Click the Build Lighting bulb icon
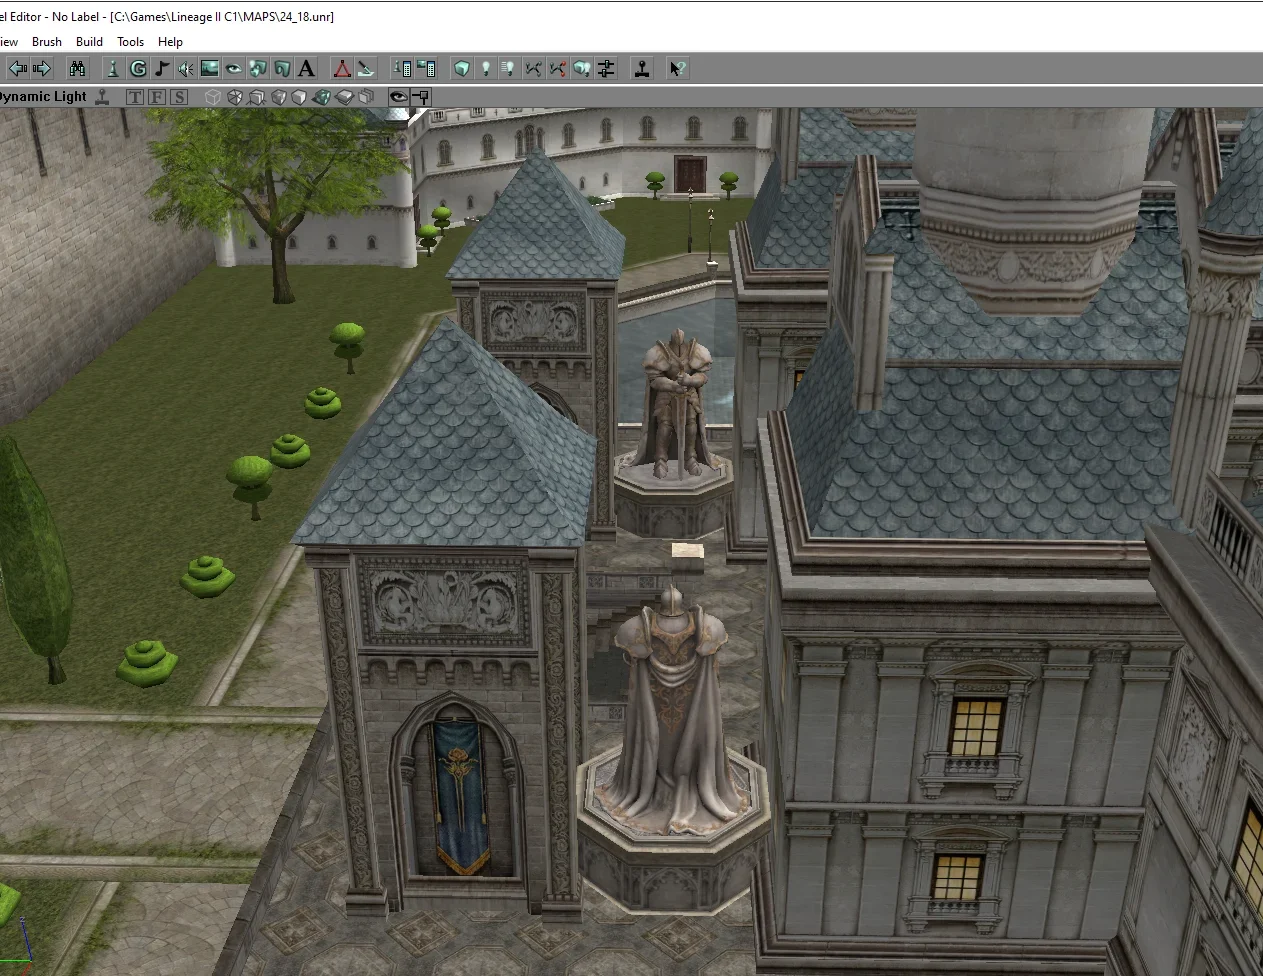Screen dimensions: 1263x976 click(x=486, y=68)
